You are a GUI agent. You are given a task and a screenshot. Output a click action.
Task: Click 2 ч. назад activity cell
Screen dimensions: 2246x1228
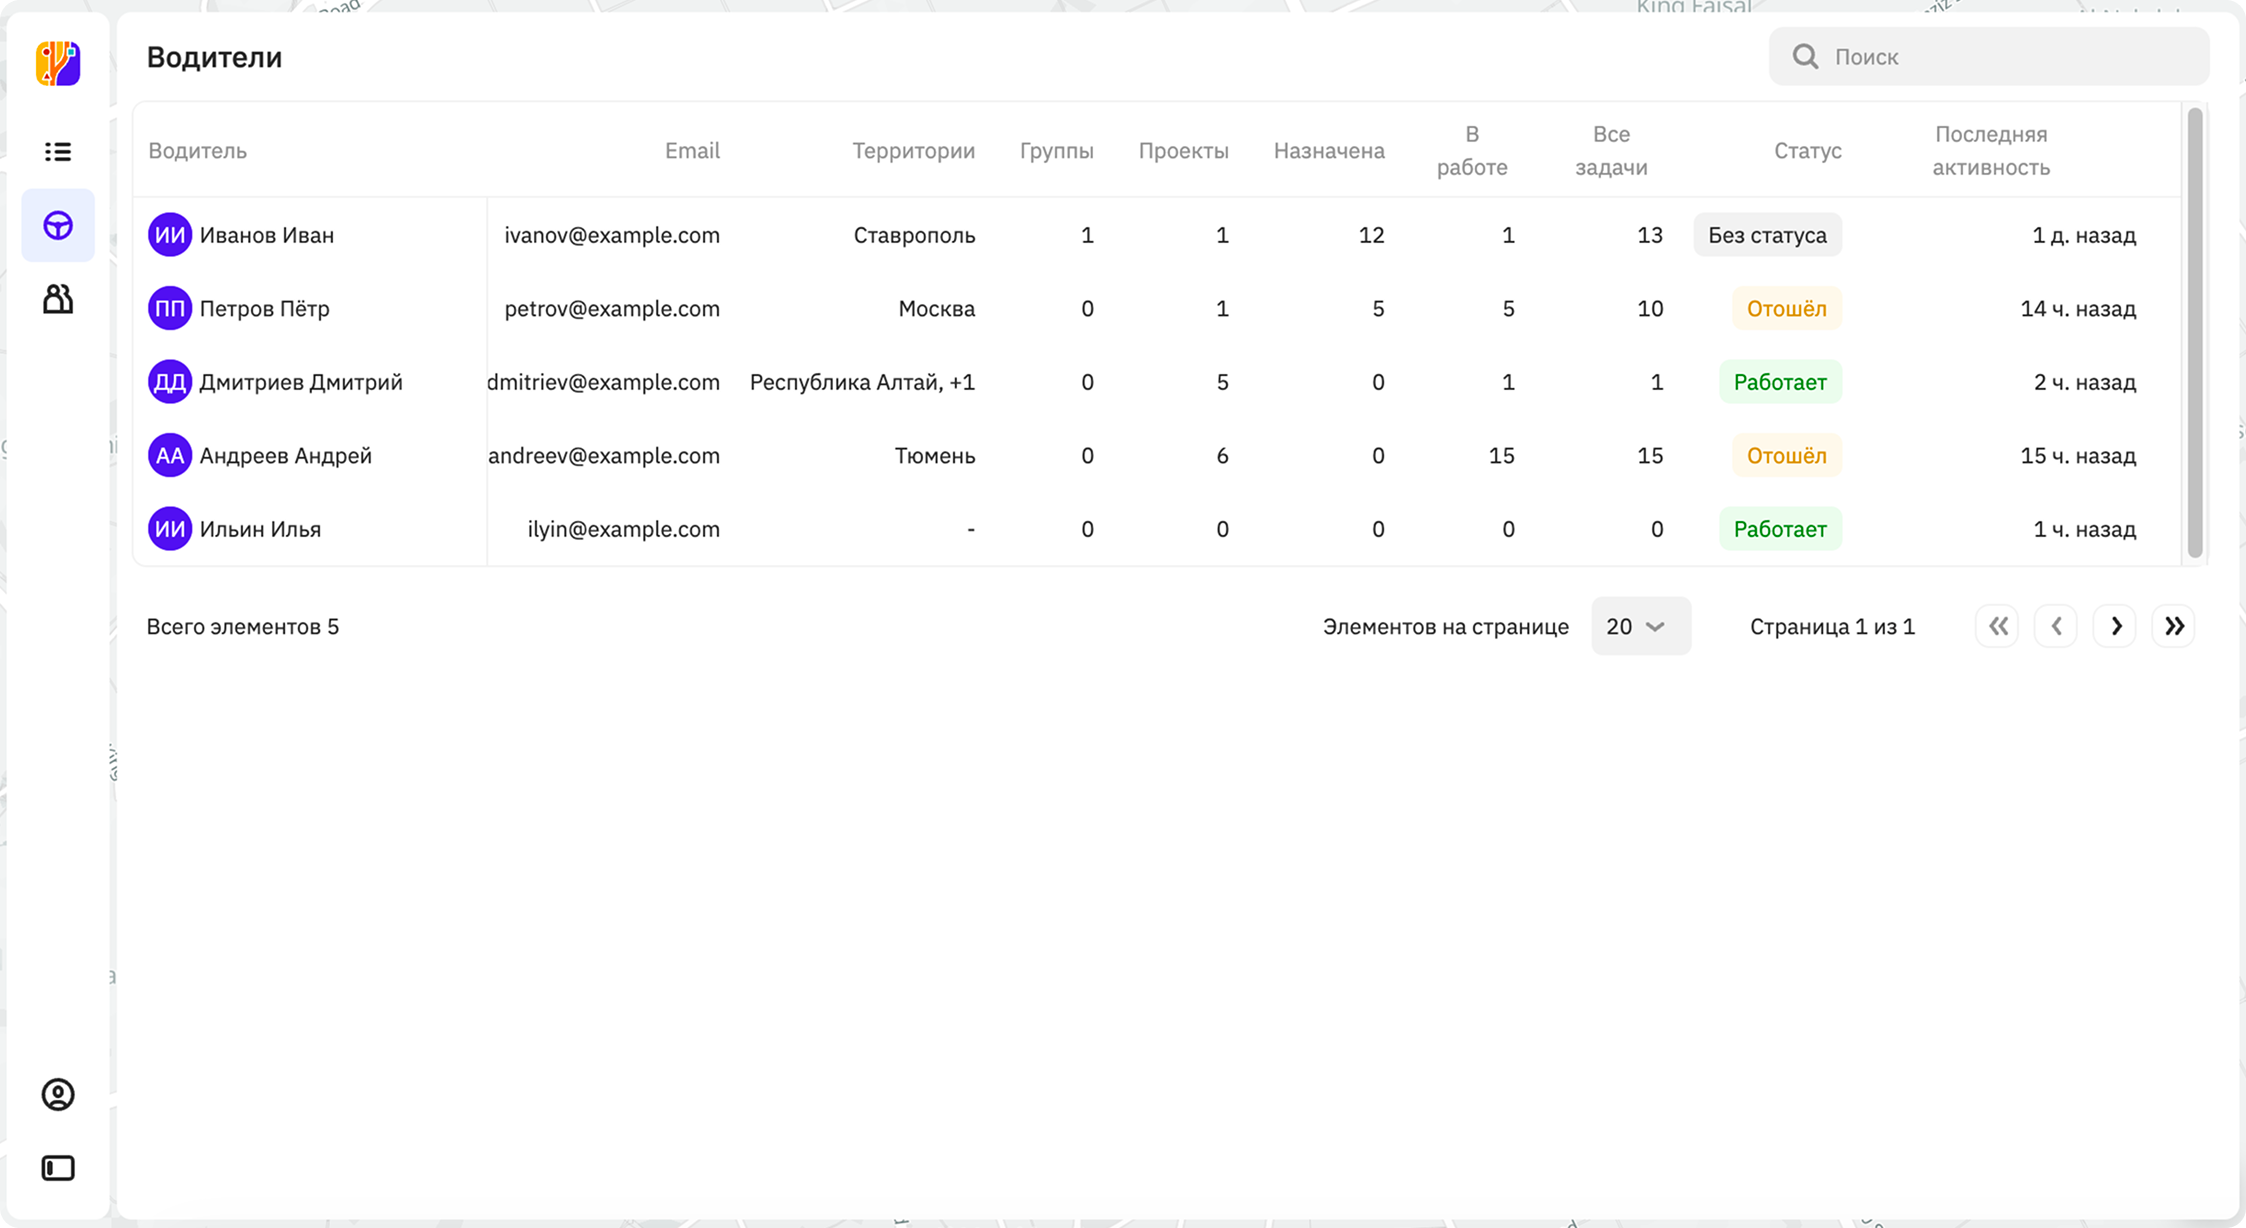2085,382
